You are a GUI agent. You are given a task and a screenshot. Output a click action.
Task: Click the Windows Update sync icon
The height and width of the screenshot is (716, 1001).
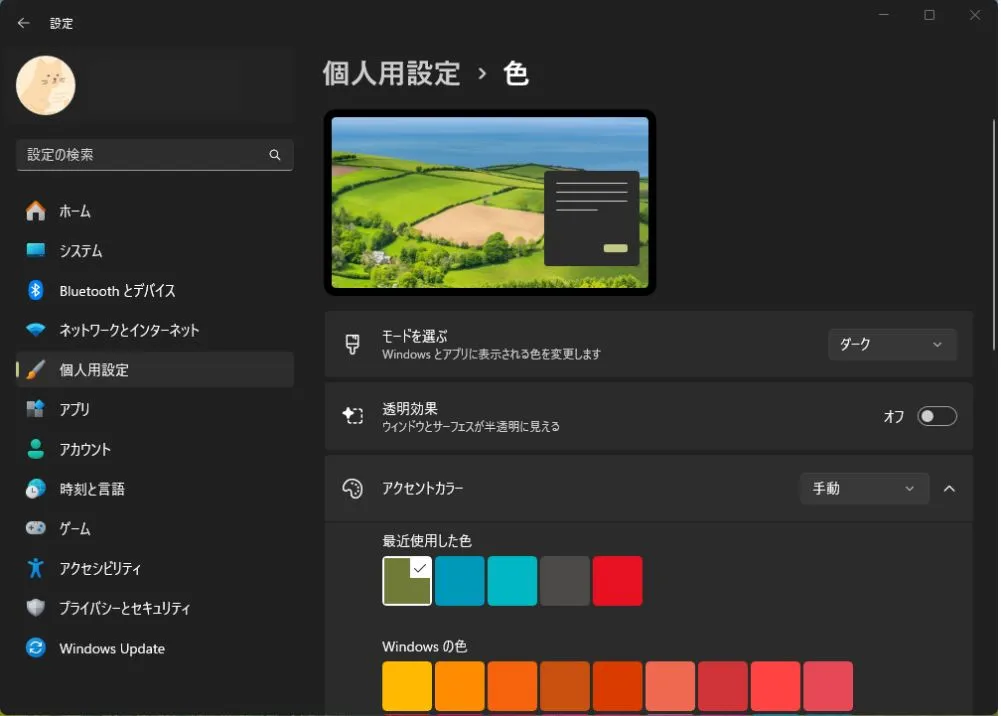tap(36, 648)
